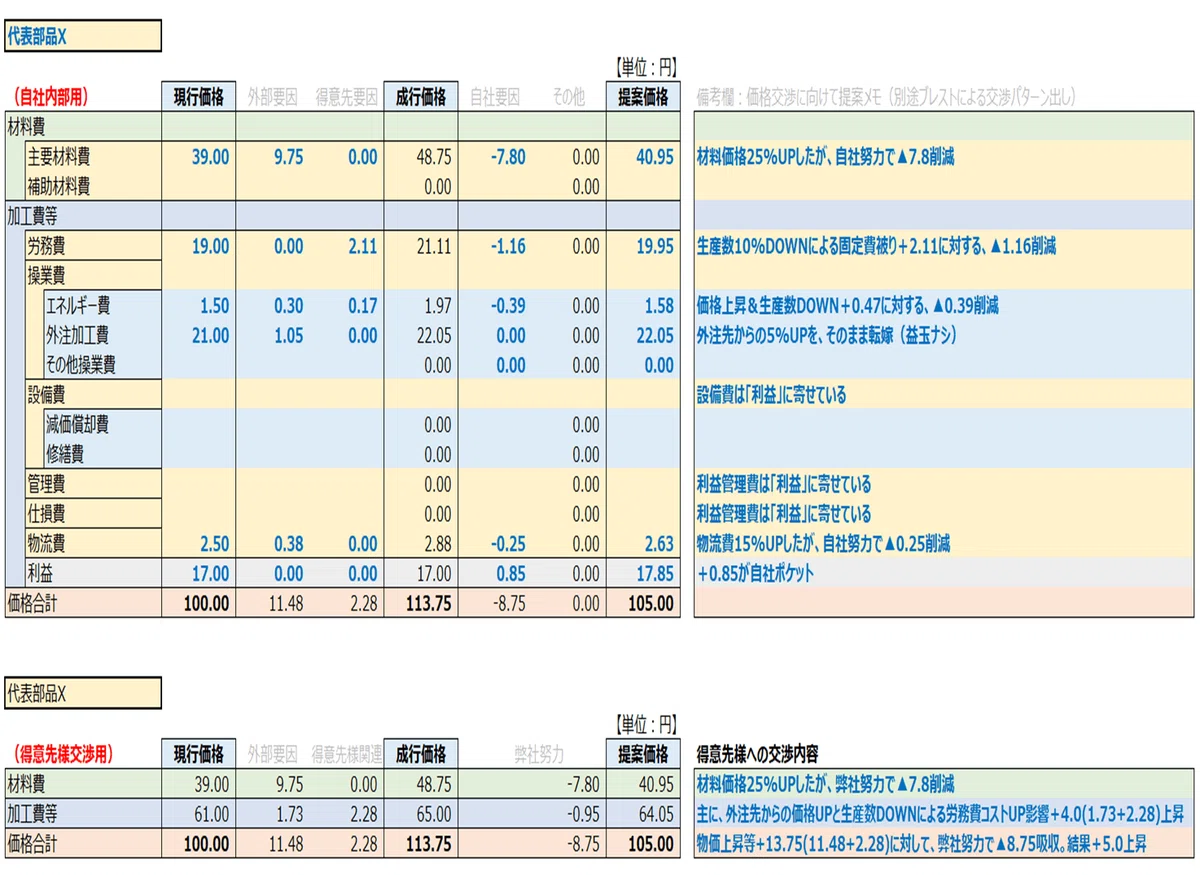Select the note +0.85が自社ポケット

(755, 574)
